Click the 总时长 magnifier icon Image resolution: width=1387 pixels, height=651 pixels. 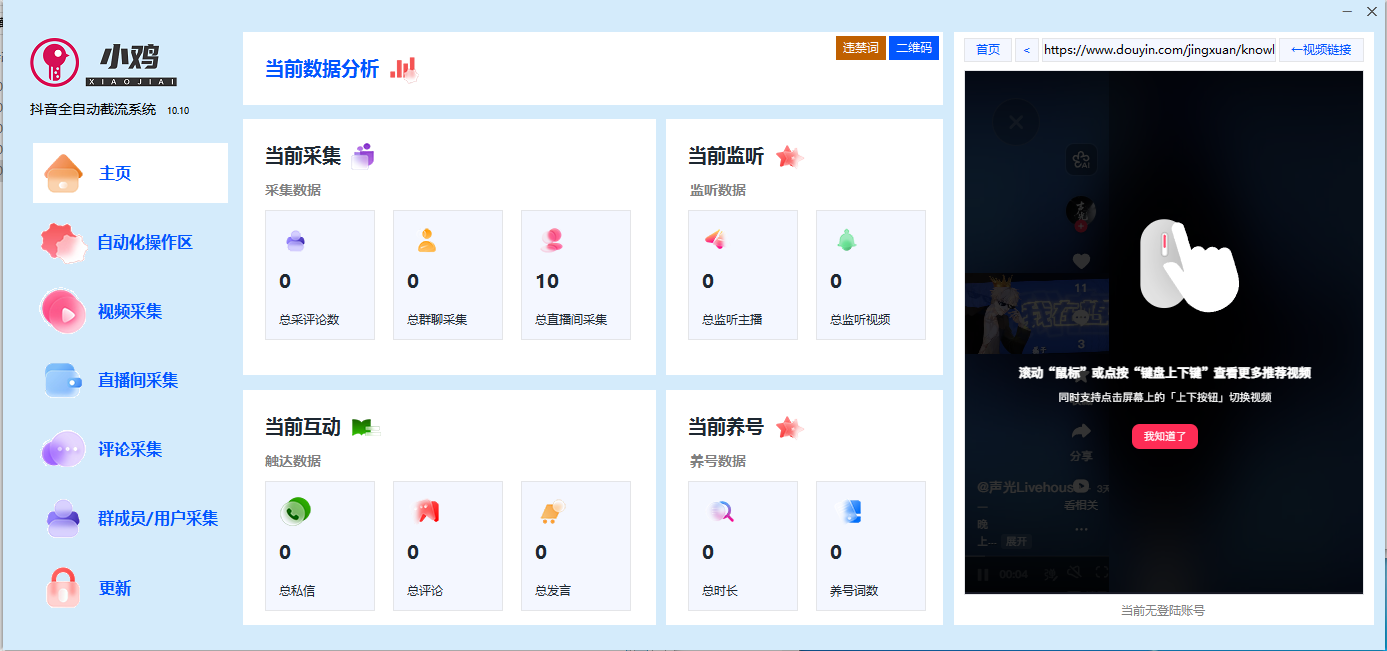[722, 511]
